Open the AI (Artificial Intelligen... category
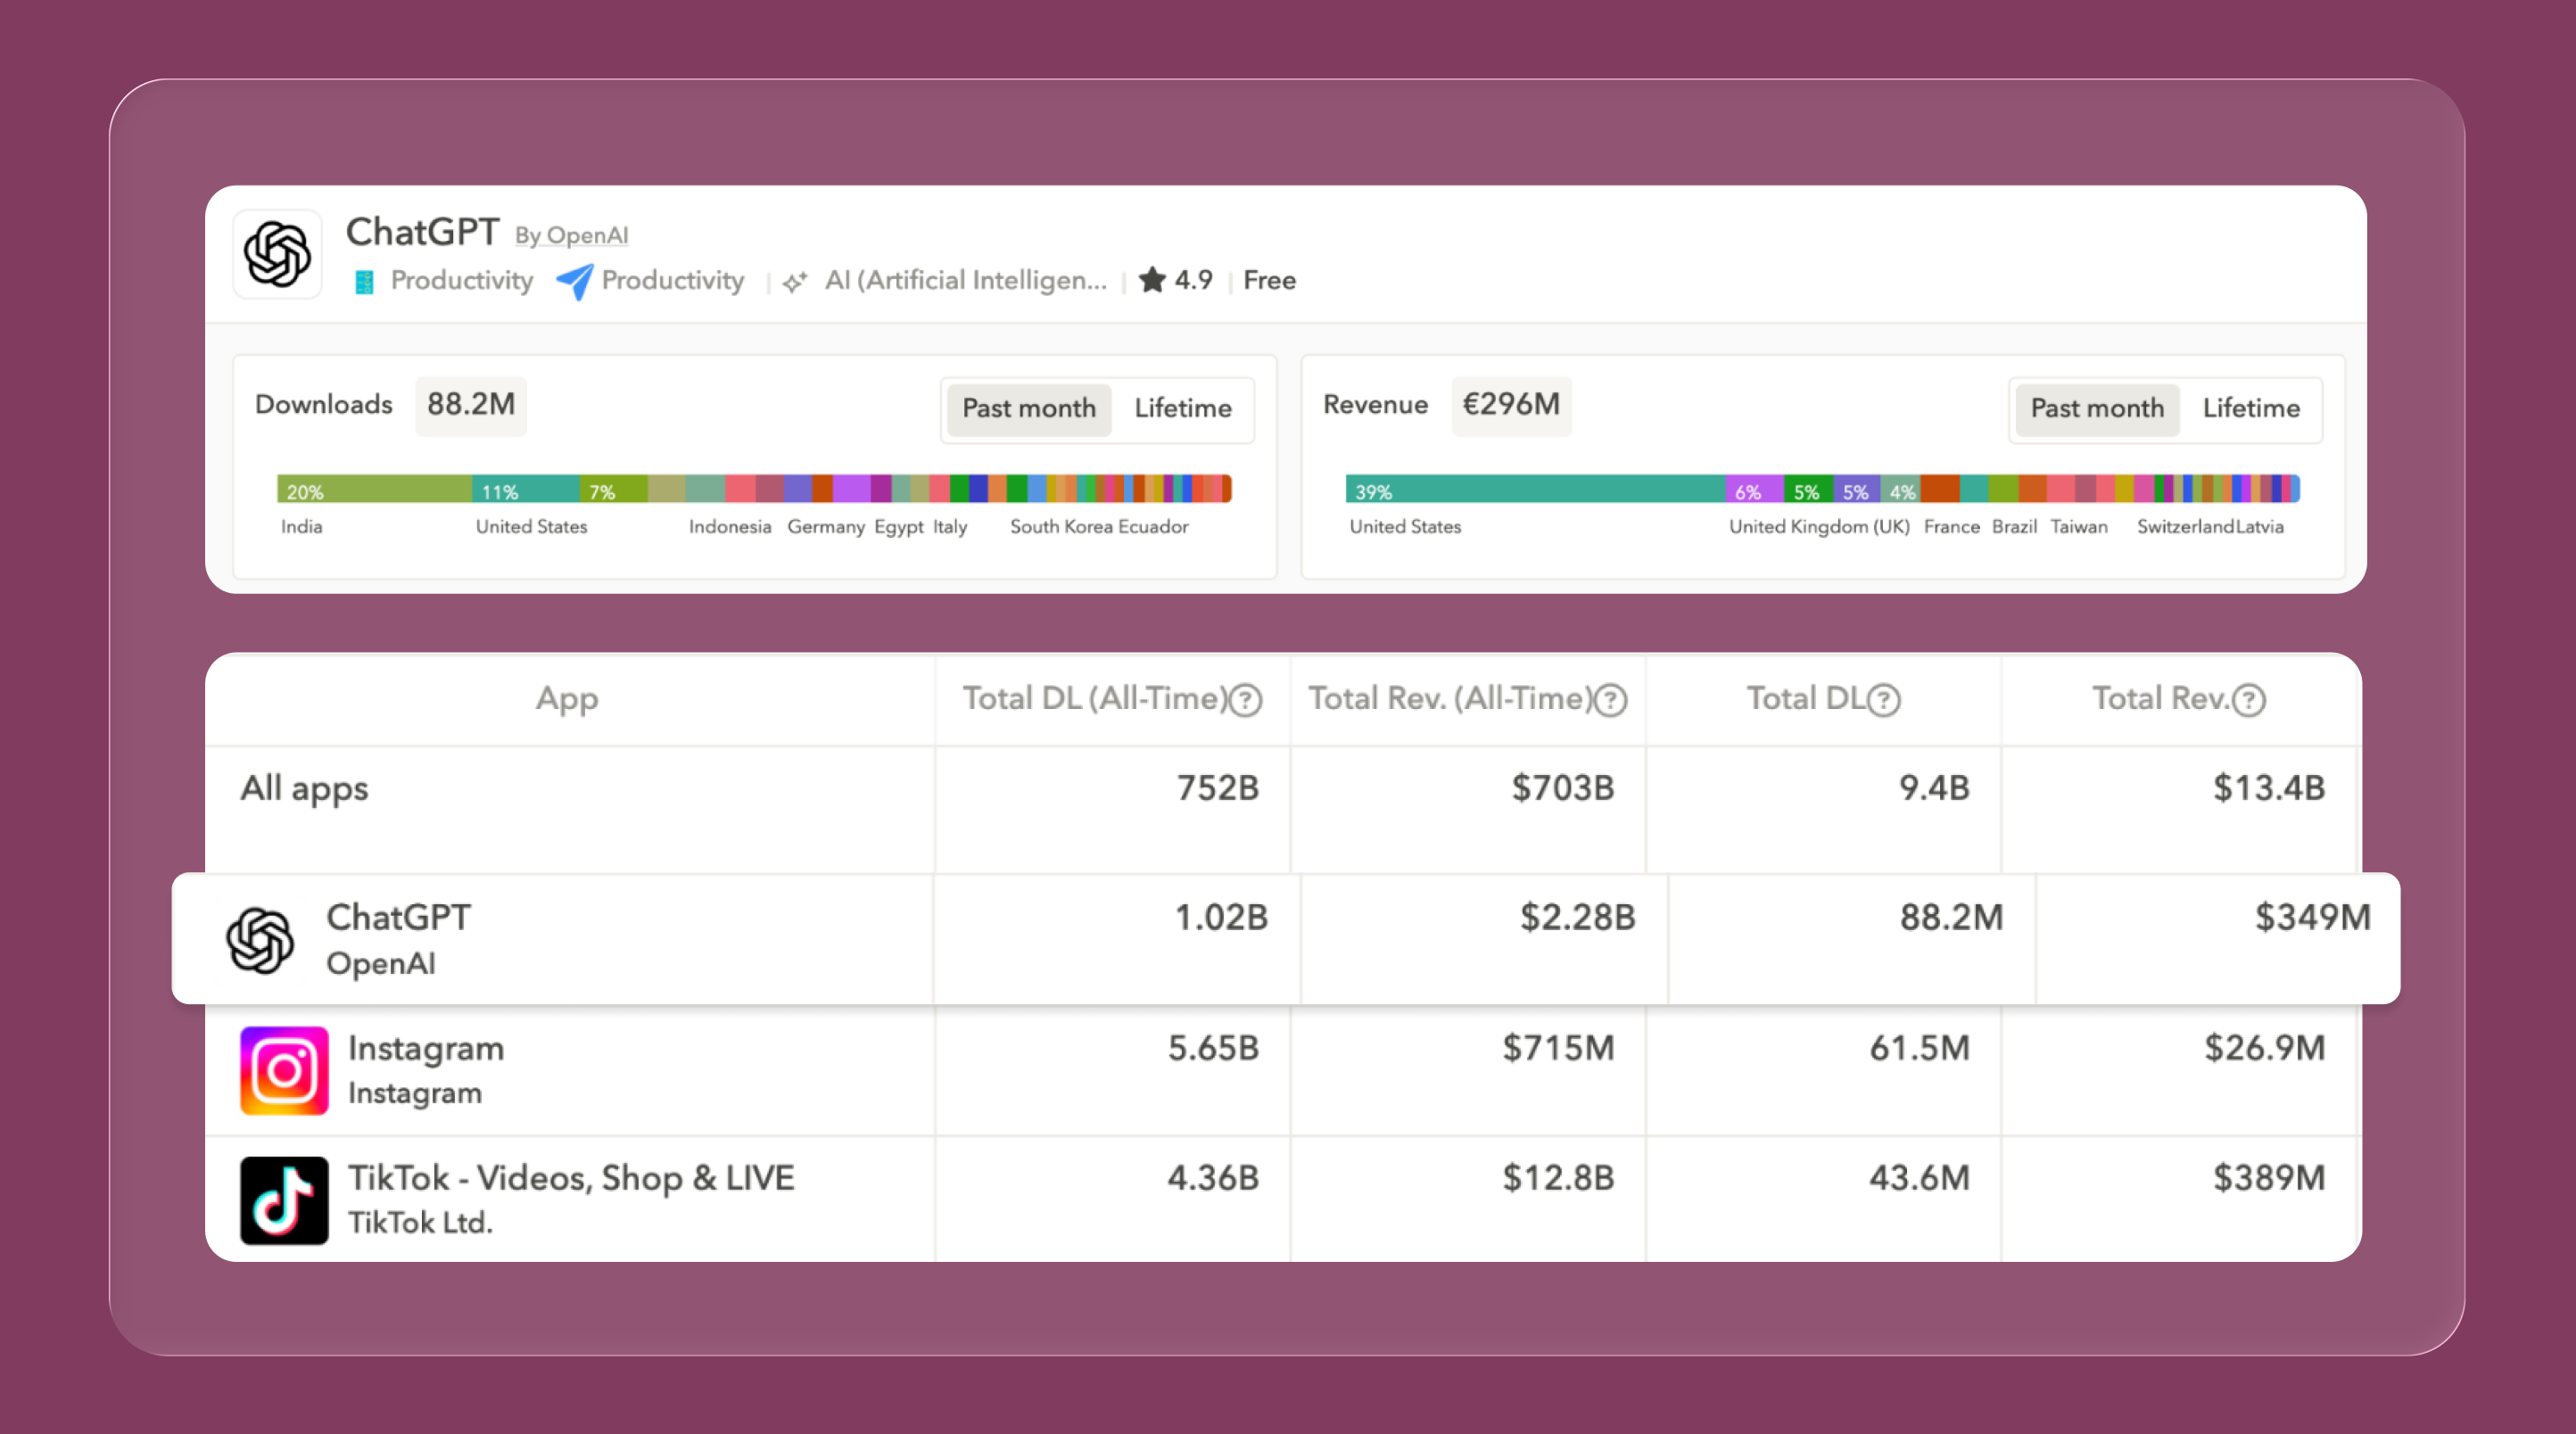 pyautogui.click(x=965, y=280)
